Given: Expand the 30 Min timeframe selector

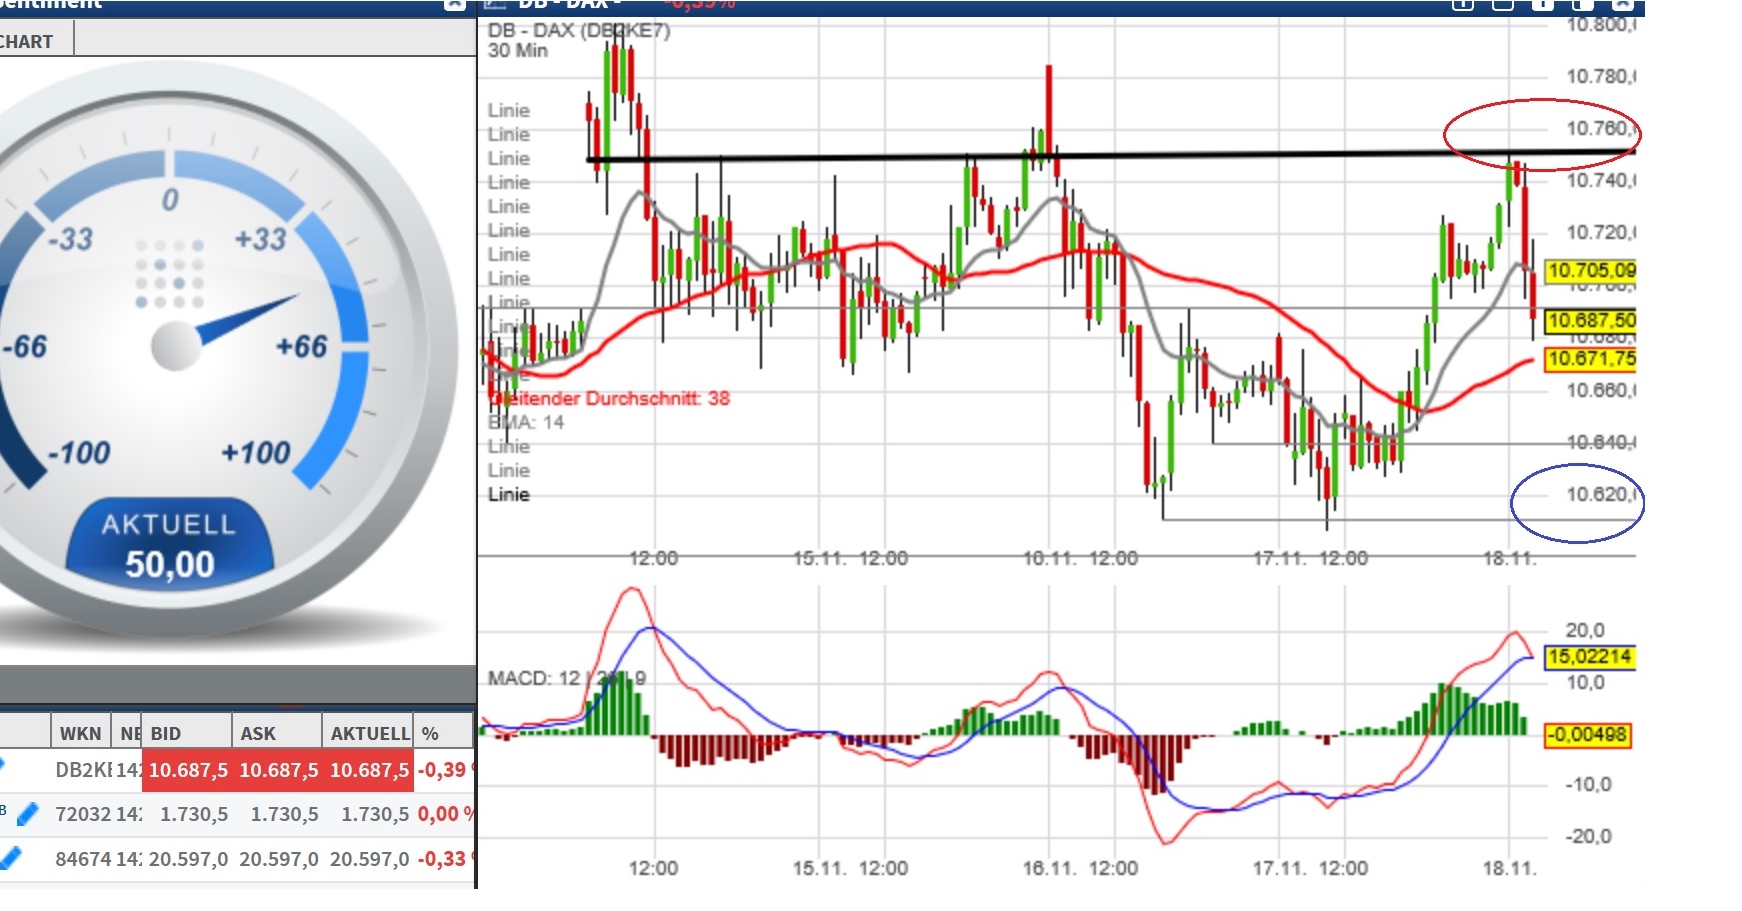Looking at the screenshot, I should coord(519,51).
